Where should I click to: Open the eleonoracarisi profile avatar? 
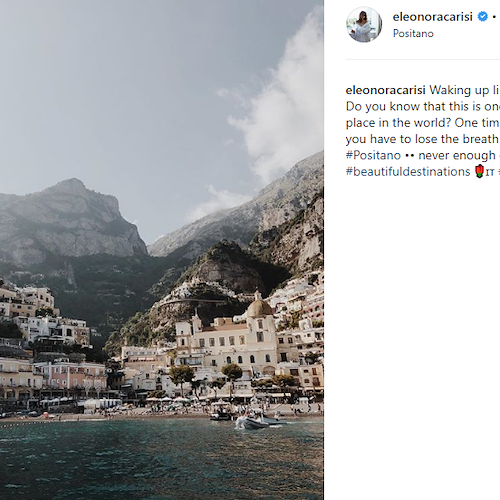pos(364,24)
